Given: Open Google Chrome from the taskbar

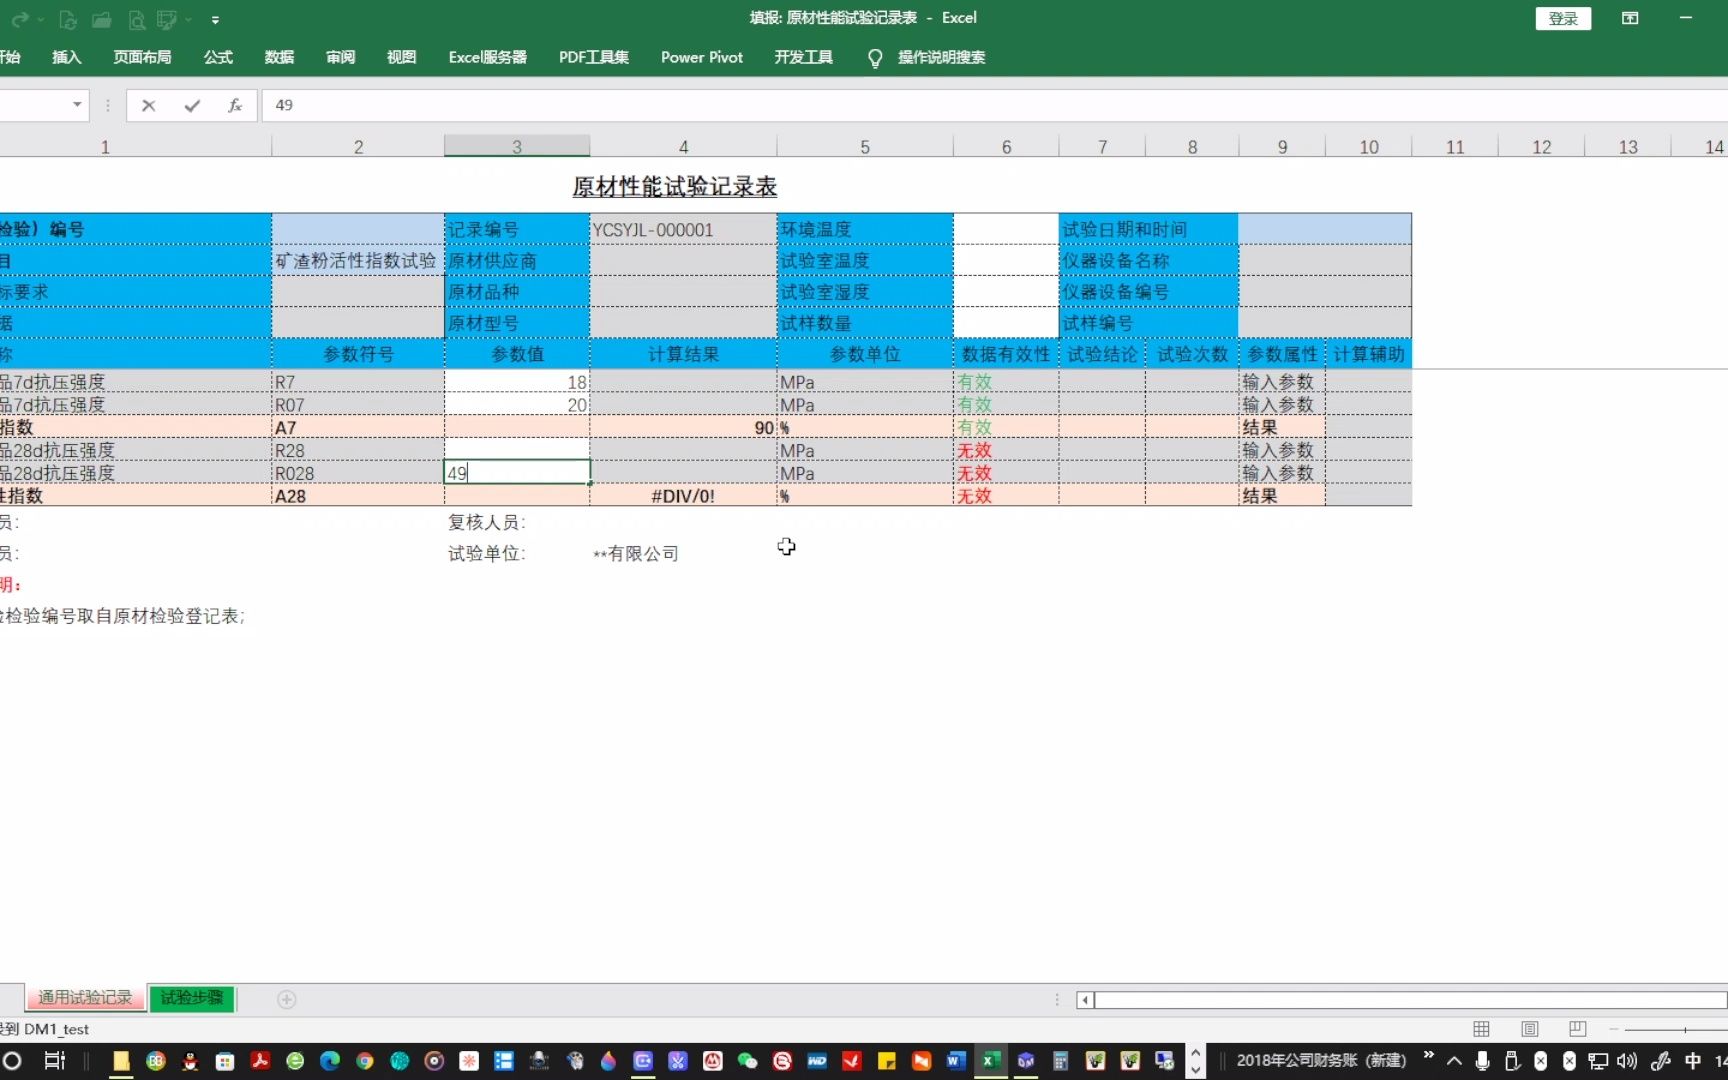Looking at the screenshot, I should tap(365, 1061).
